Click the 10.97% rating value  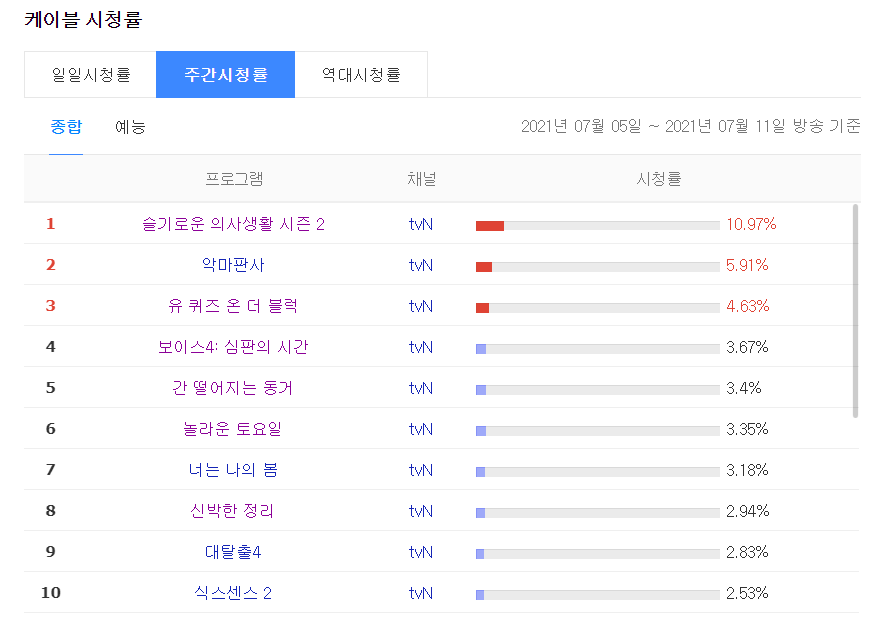751,224
